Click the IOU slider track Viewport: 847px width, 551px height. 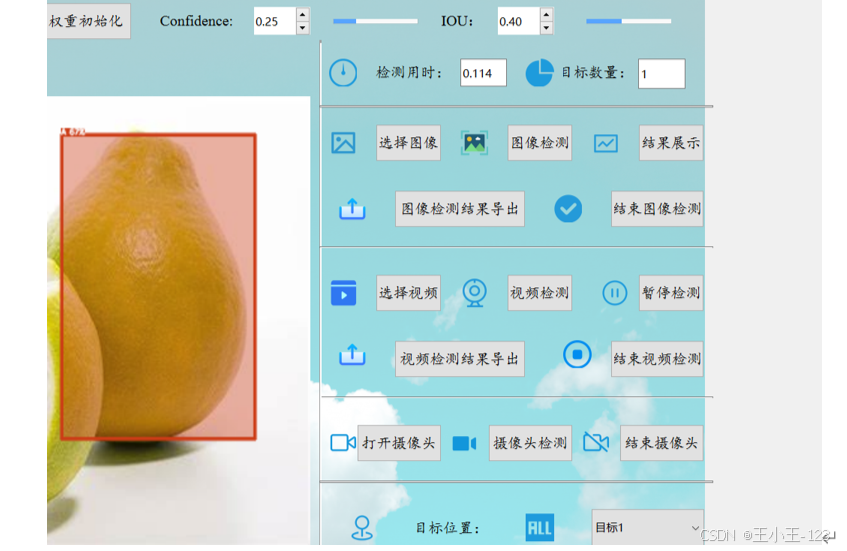pos(628,21)
